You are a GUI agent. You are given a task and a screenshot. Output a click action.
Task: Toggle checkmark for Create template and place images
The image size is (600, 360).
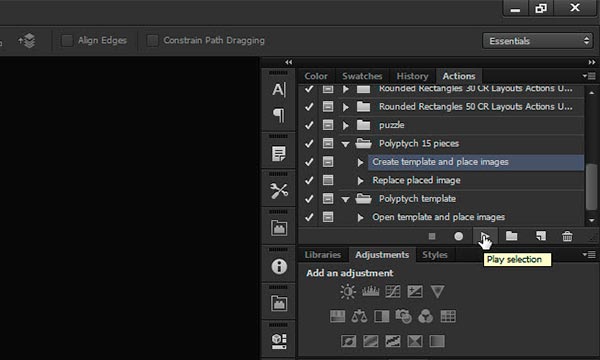pos(309,162)
